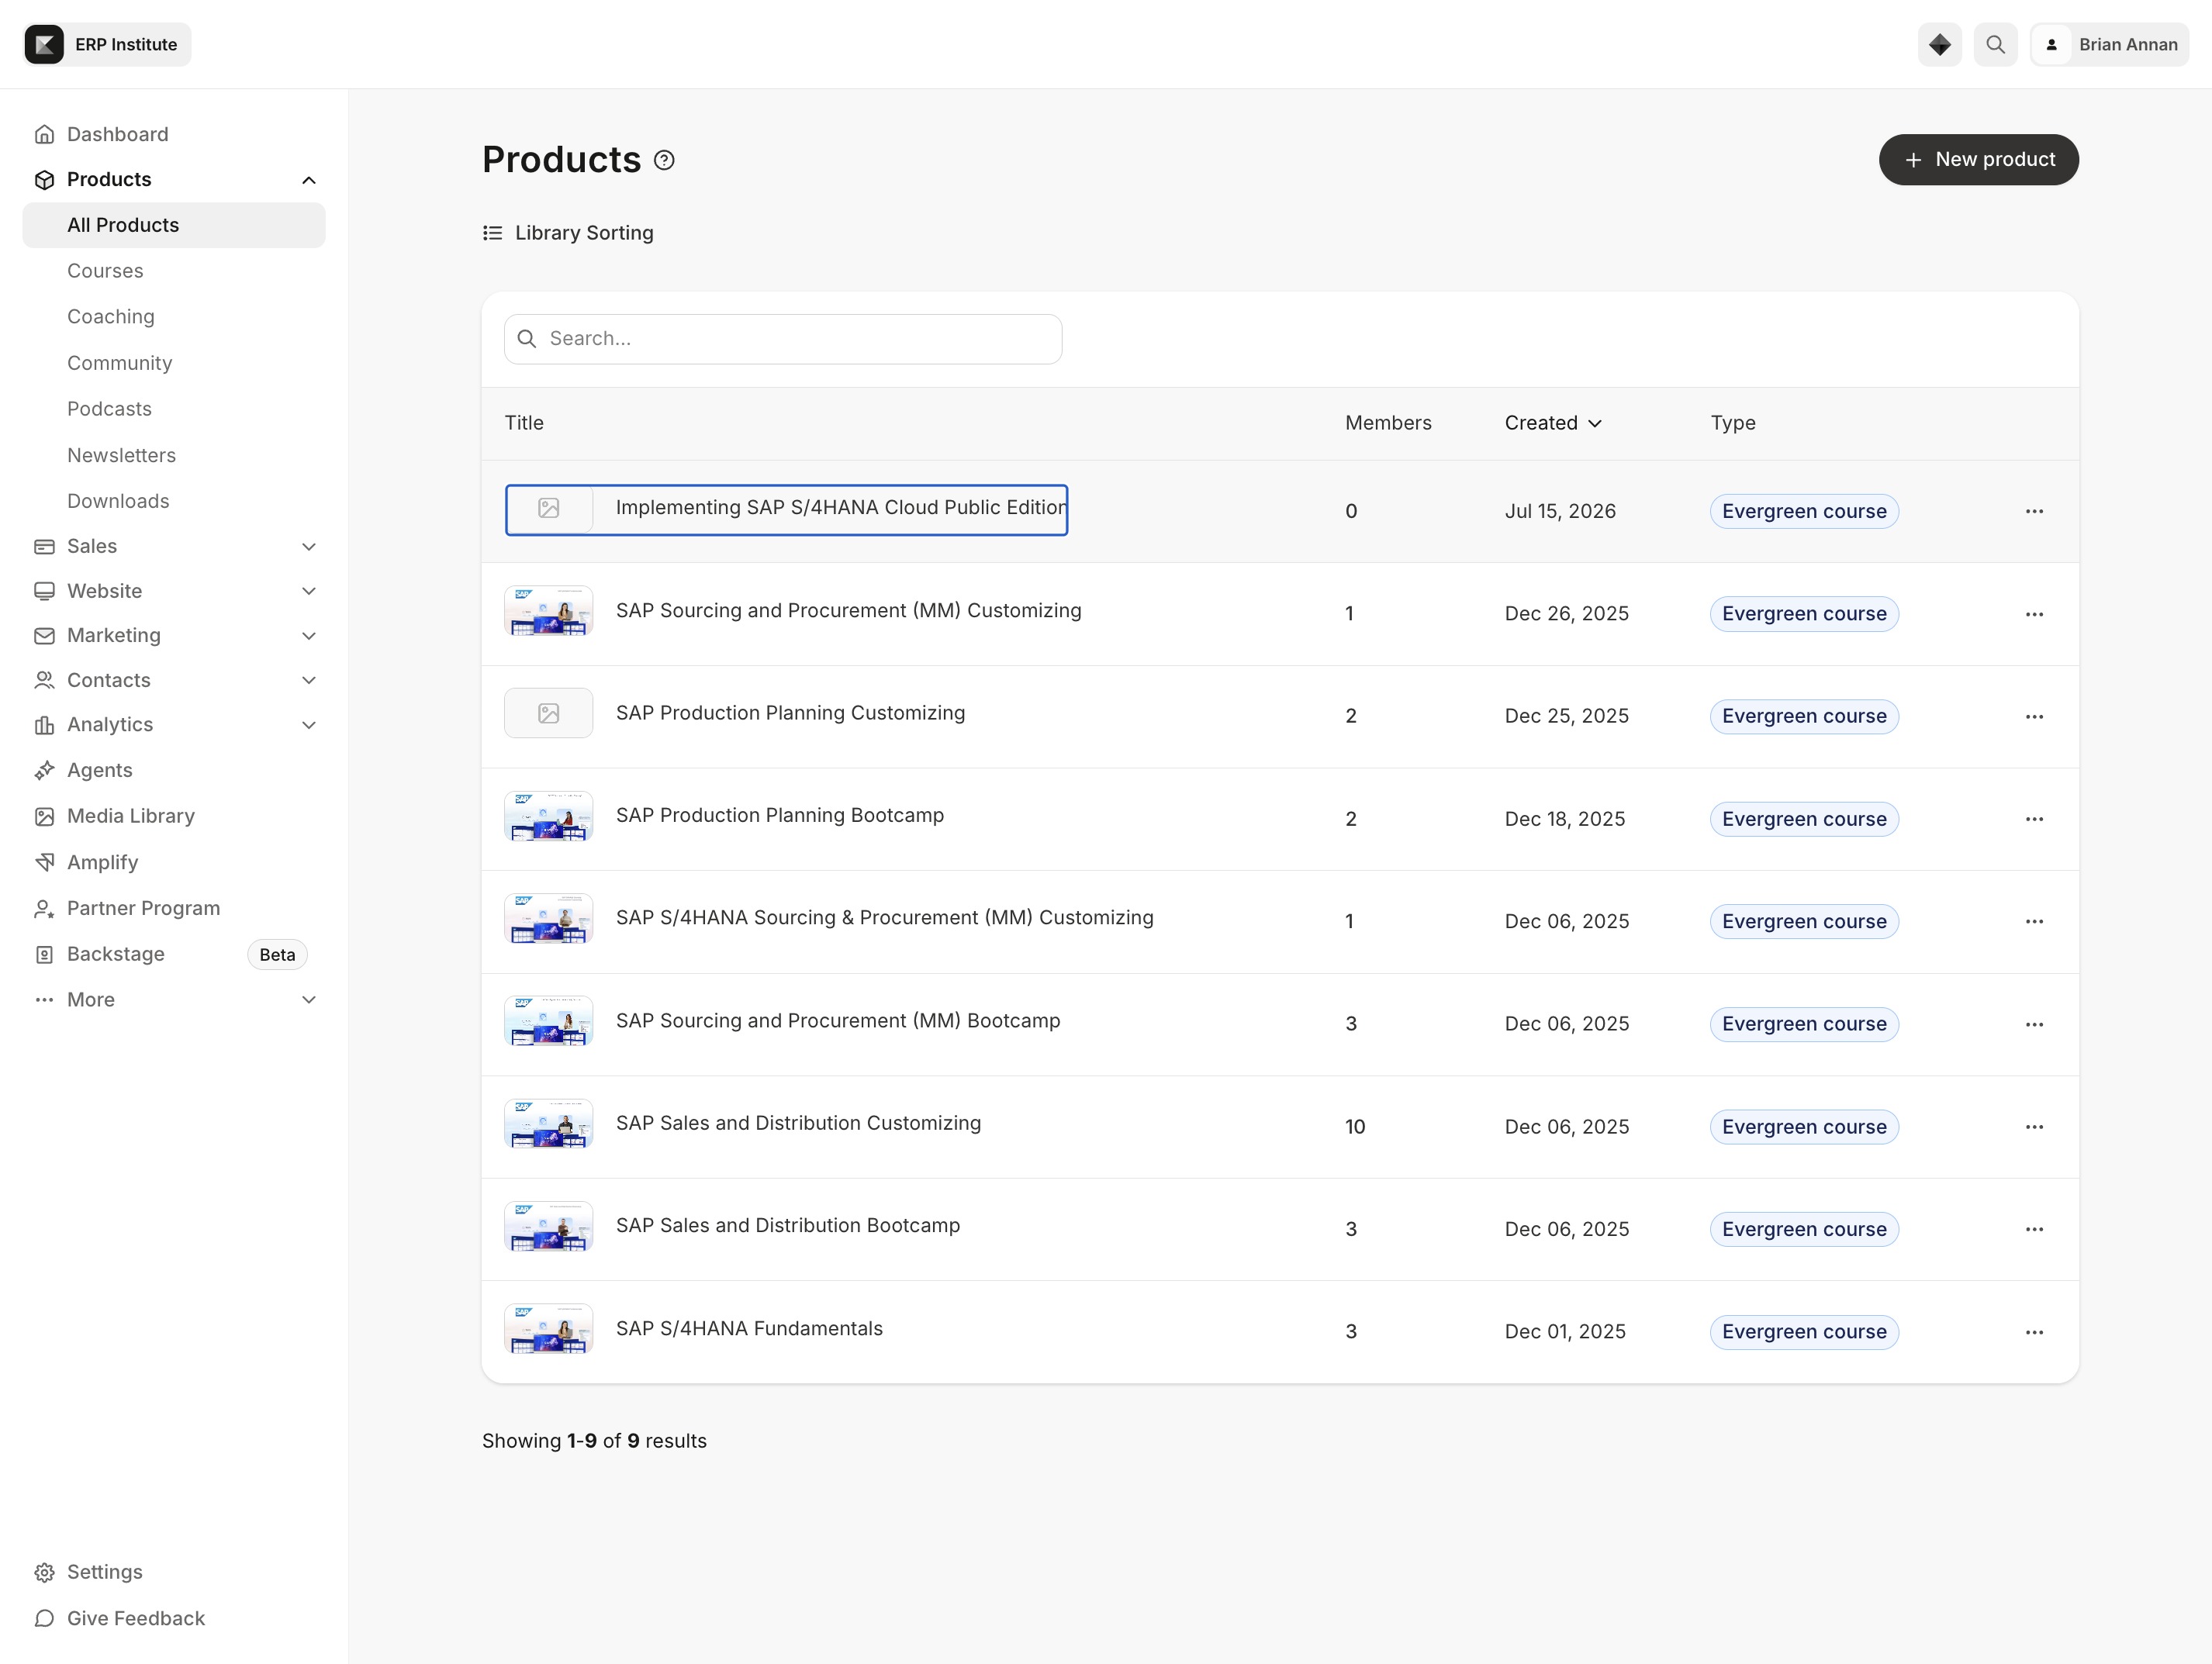Screen dimensions: 2212x1664
Task: Open row menu for SAP S/4HANA Fundamentals
Action: click(x=2034, y=1332)
